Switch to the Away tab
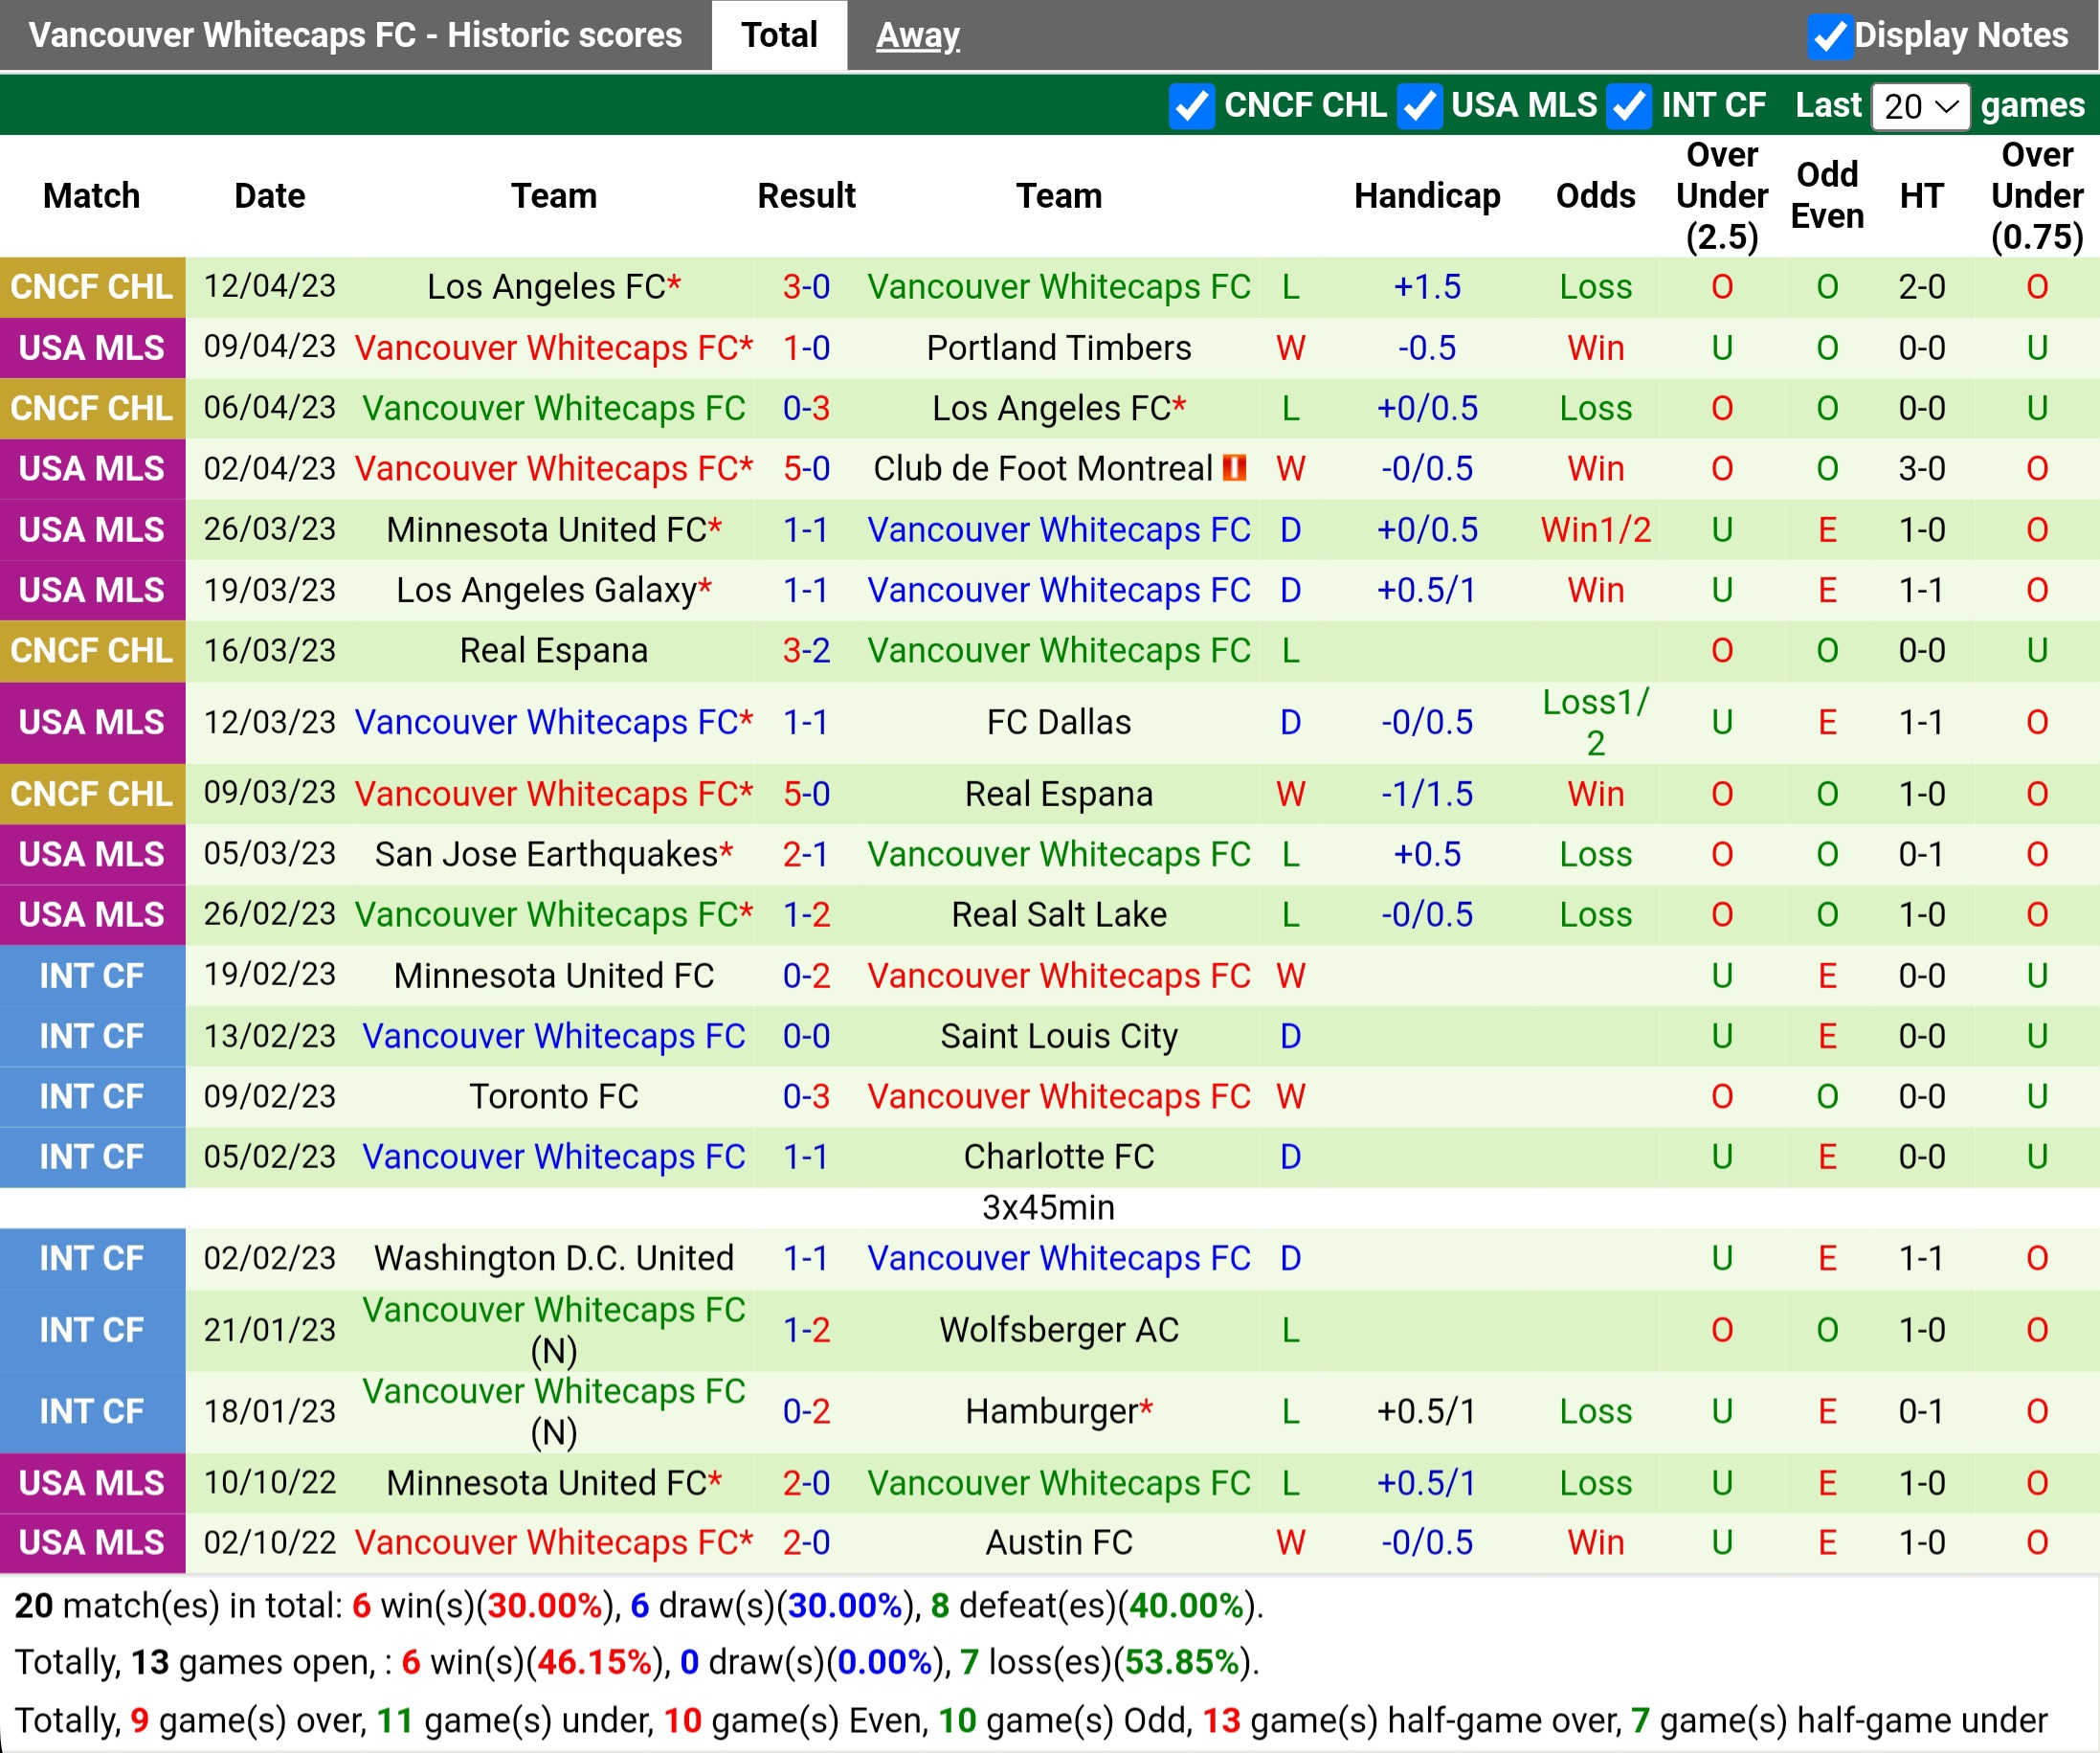 (916, 35)
